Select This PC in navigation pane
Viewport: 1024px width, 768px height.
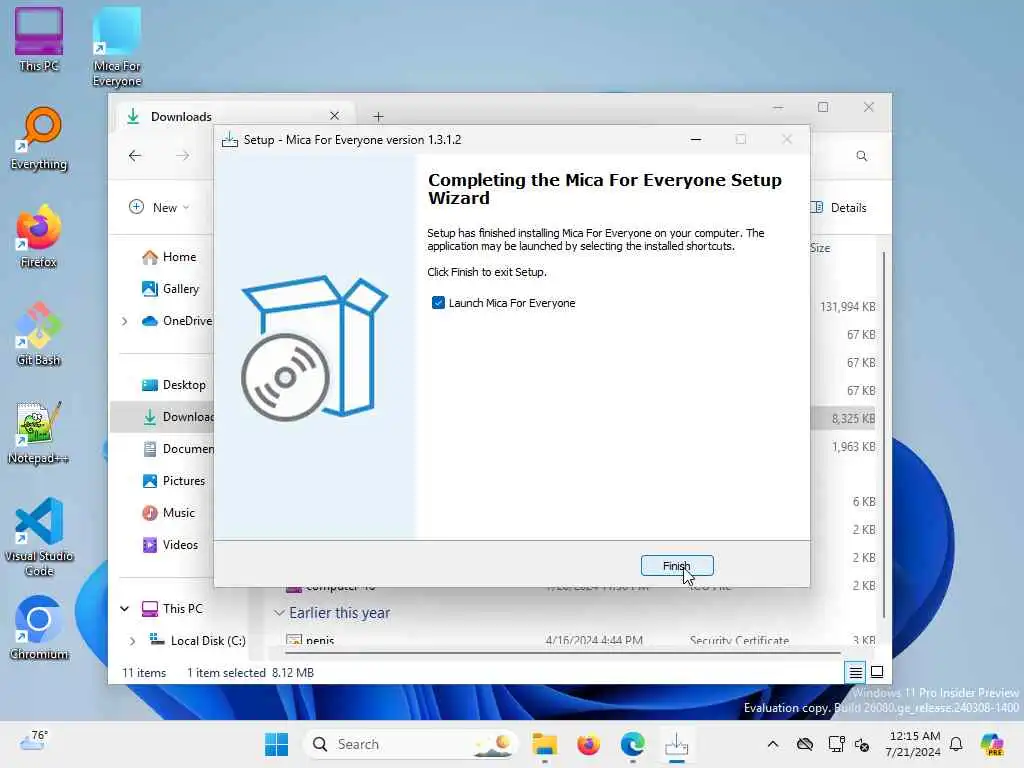(173, 609)
